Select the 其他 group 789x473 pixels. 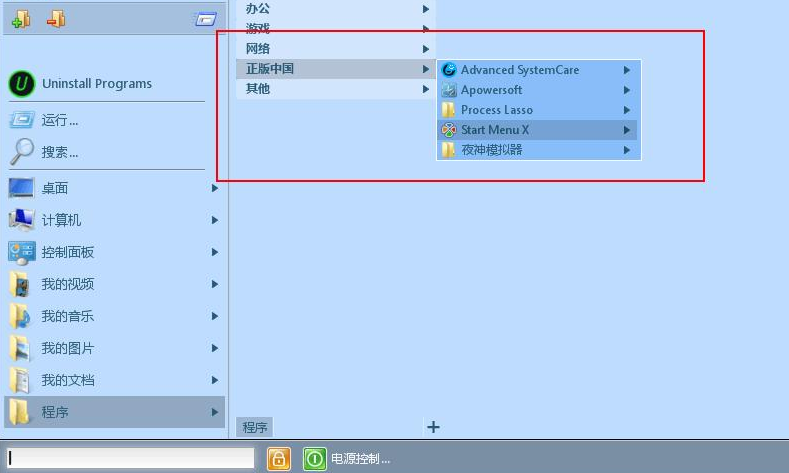tap(336, 89)
